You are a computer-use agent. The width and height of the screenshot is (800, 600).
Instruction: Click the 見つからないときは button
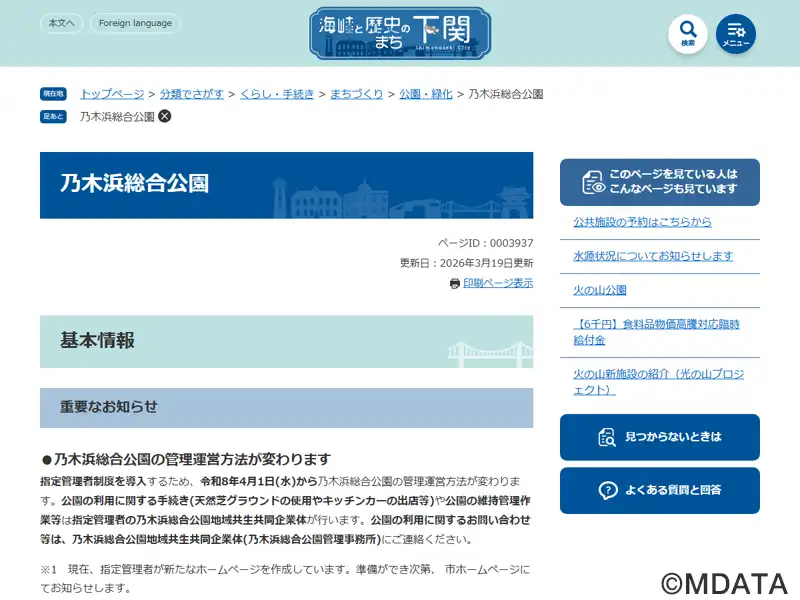[660, 437]
